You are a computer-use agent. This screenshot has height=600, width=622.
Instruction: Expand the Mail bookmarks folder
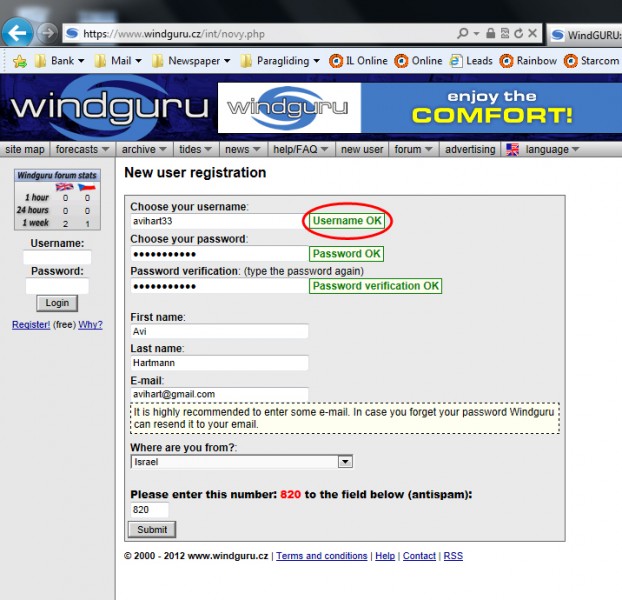pos(118,61)
